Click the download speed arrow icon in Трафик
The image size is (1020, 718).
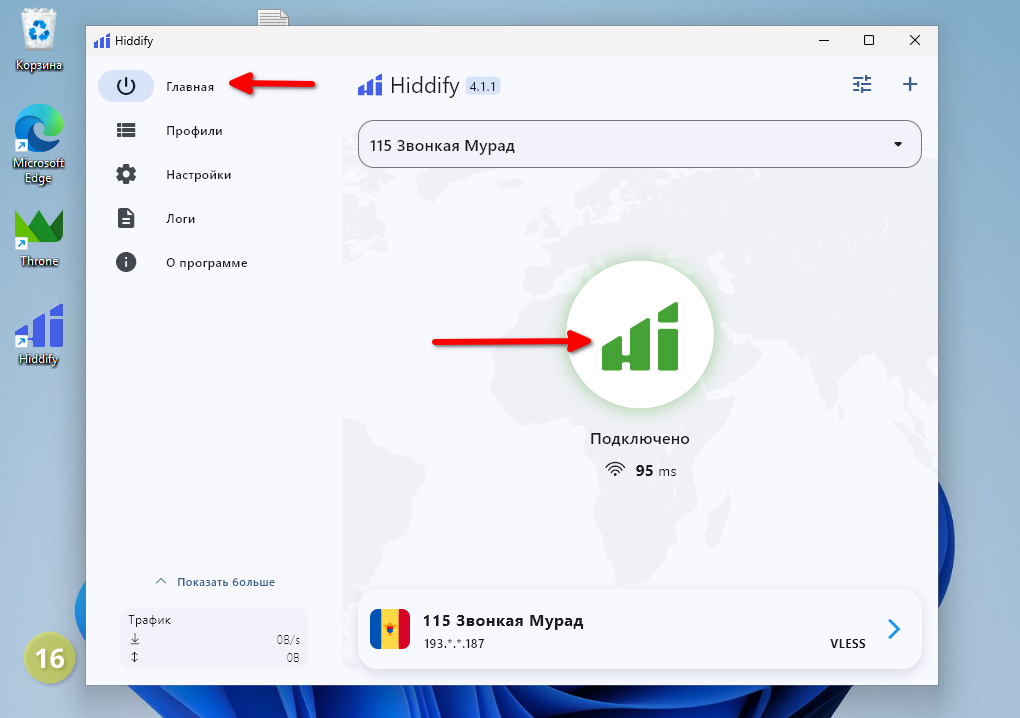[x=135, y=639]
